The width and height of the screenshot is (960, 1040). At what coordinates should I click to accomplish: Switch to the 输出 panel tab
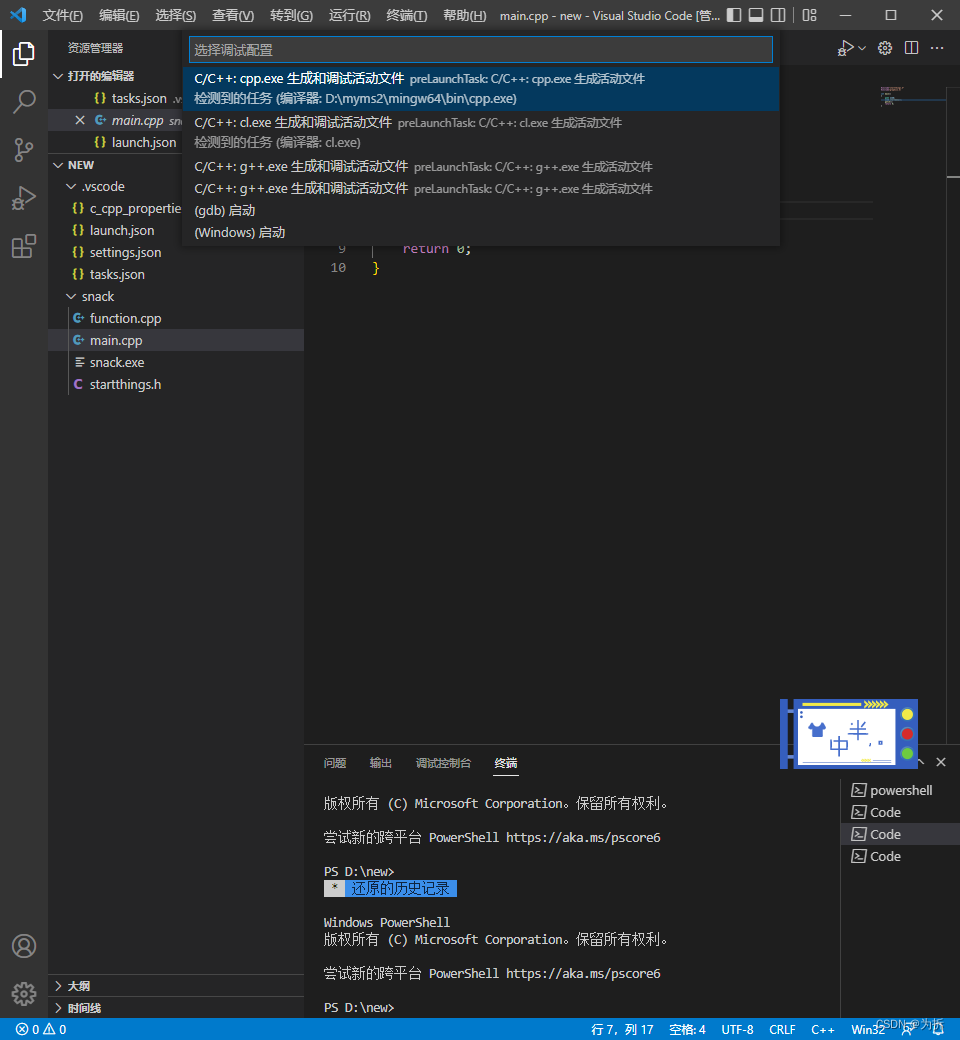click(x=380, y=762)
